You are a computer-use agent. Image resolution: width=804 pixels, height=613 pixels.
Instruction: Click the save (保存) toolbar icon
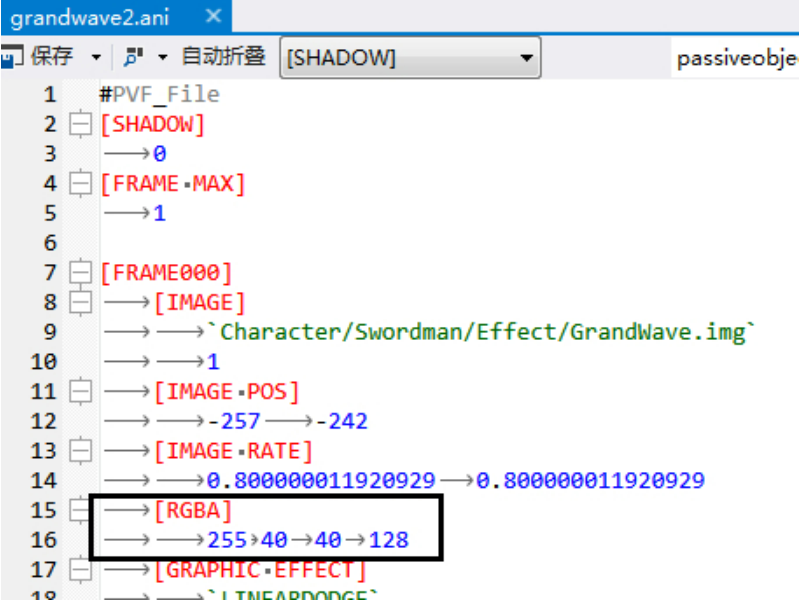click(10, 57)
